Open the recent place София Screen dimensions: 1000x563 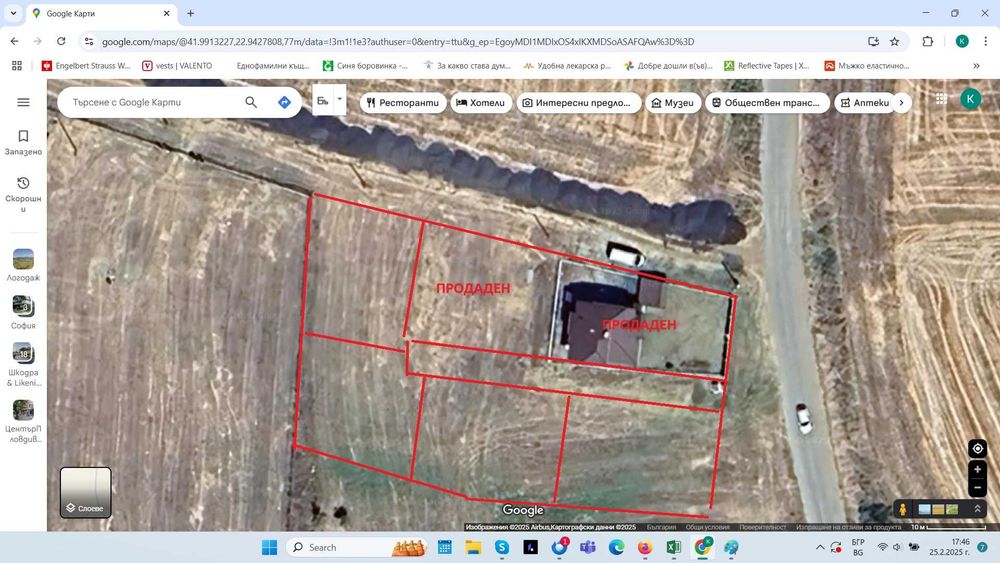click(23, 312)
